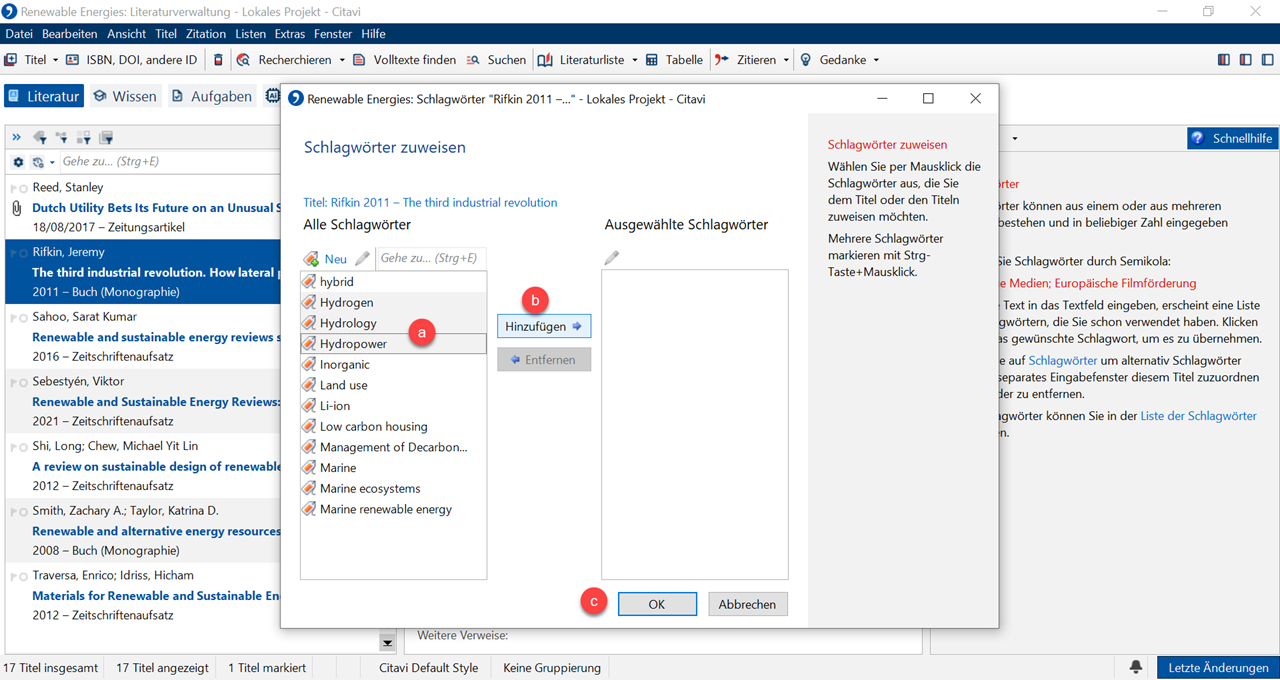Toggle the rightmost pane layout icon
1280x680 pixels.
click(x=1266, y=60)
